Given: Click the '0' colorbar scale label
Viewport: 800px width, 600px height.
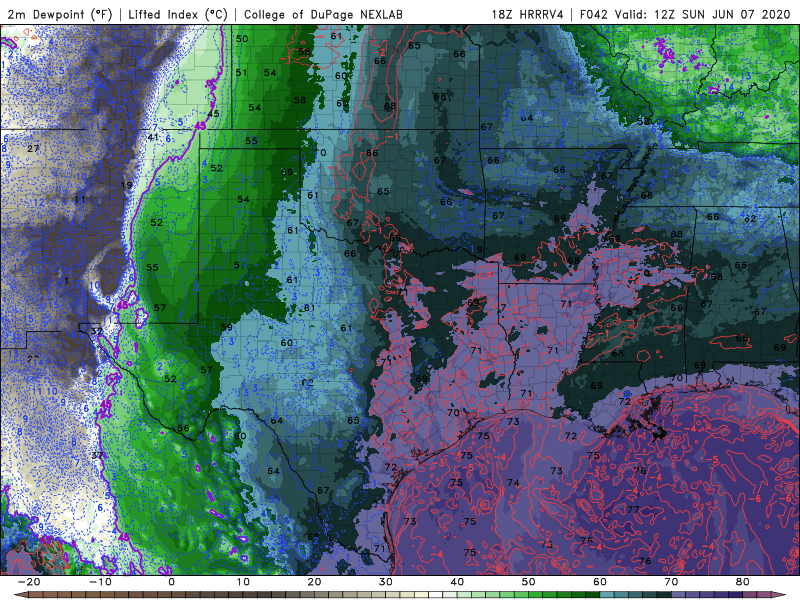Looking at the screenshot, I should click(171, 582).
